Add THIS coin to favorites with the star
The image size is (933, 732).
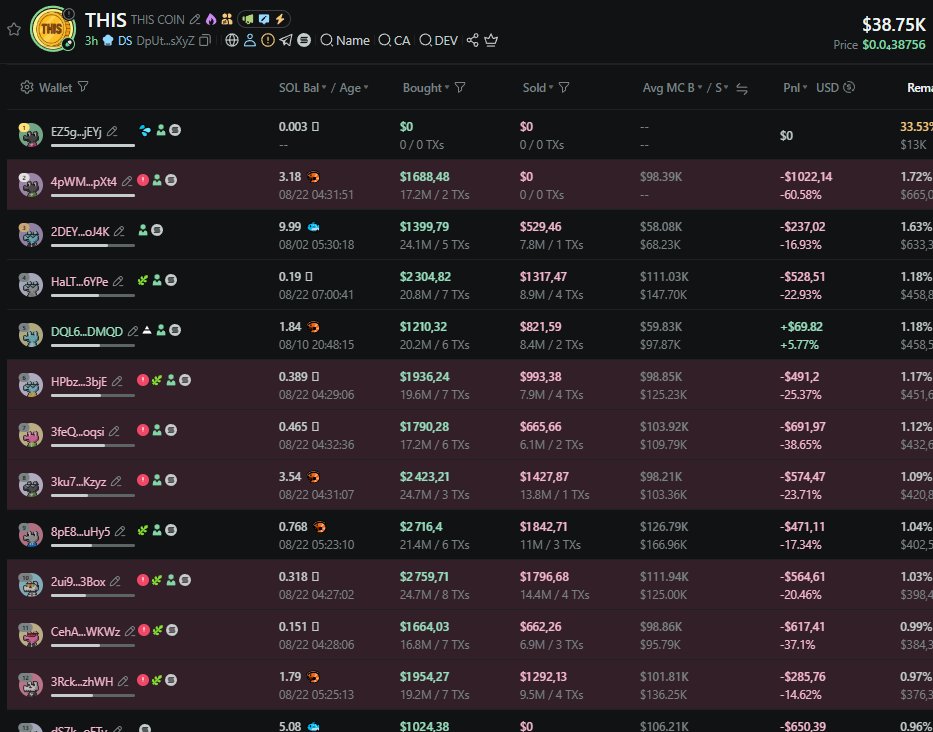13,29
